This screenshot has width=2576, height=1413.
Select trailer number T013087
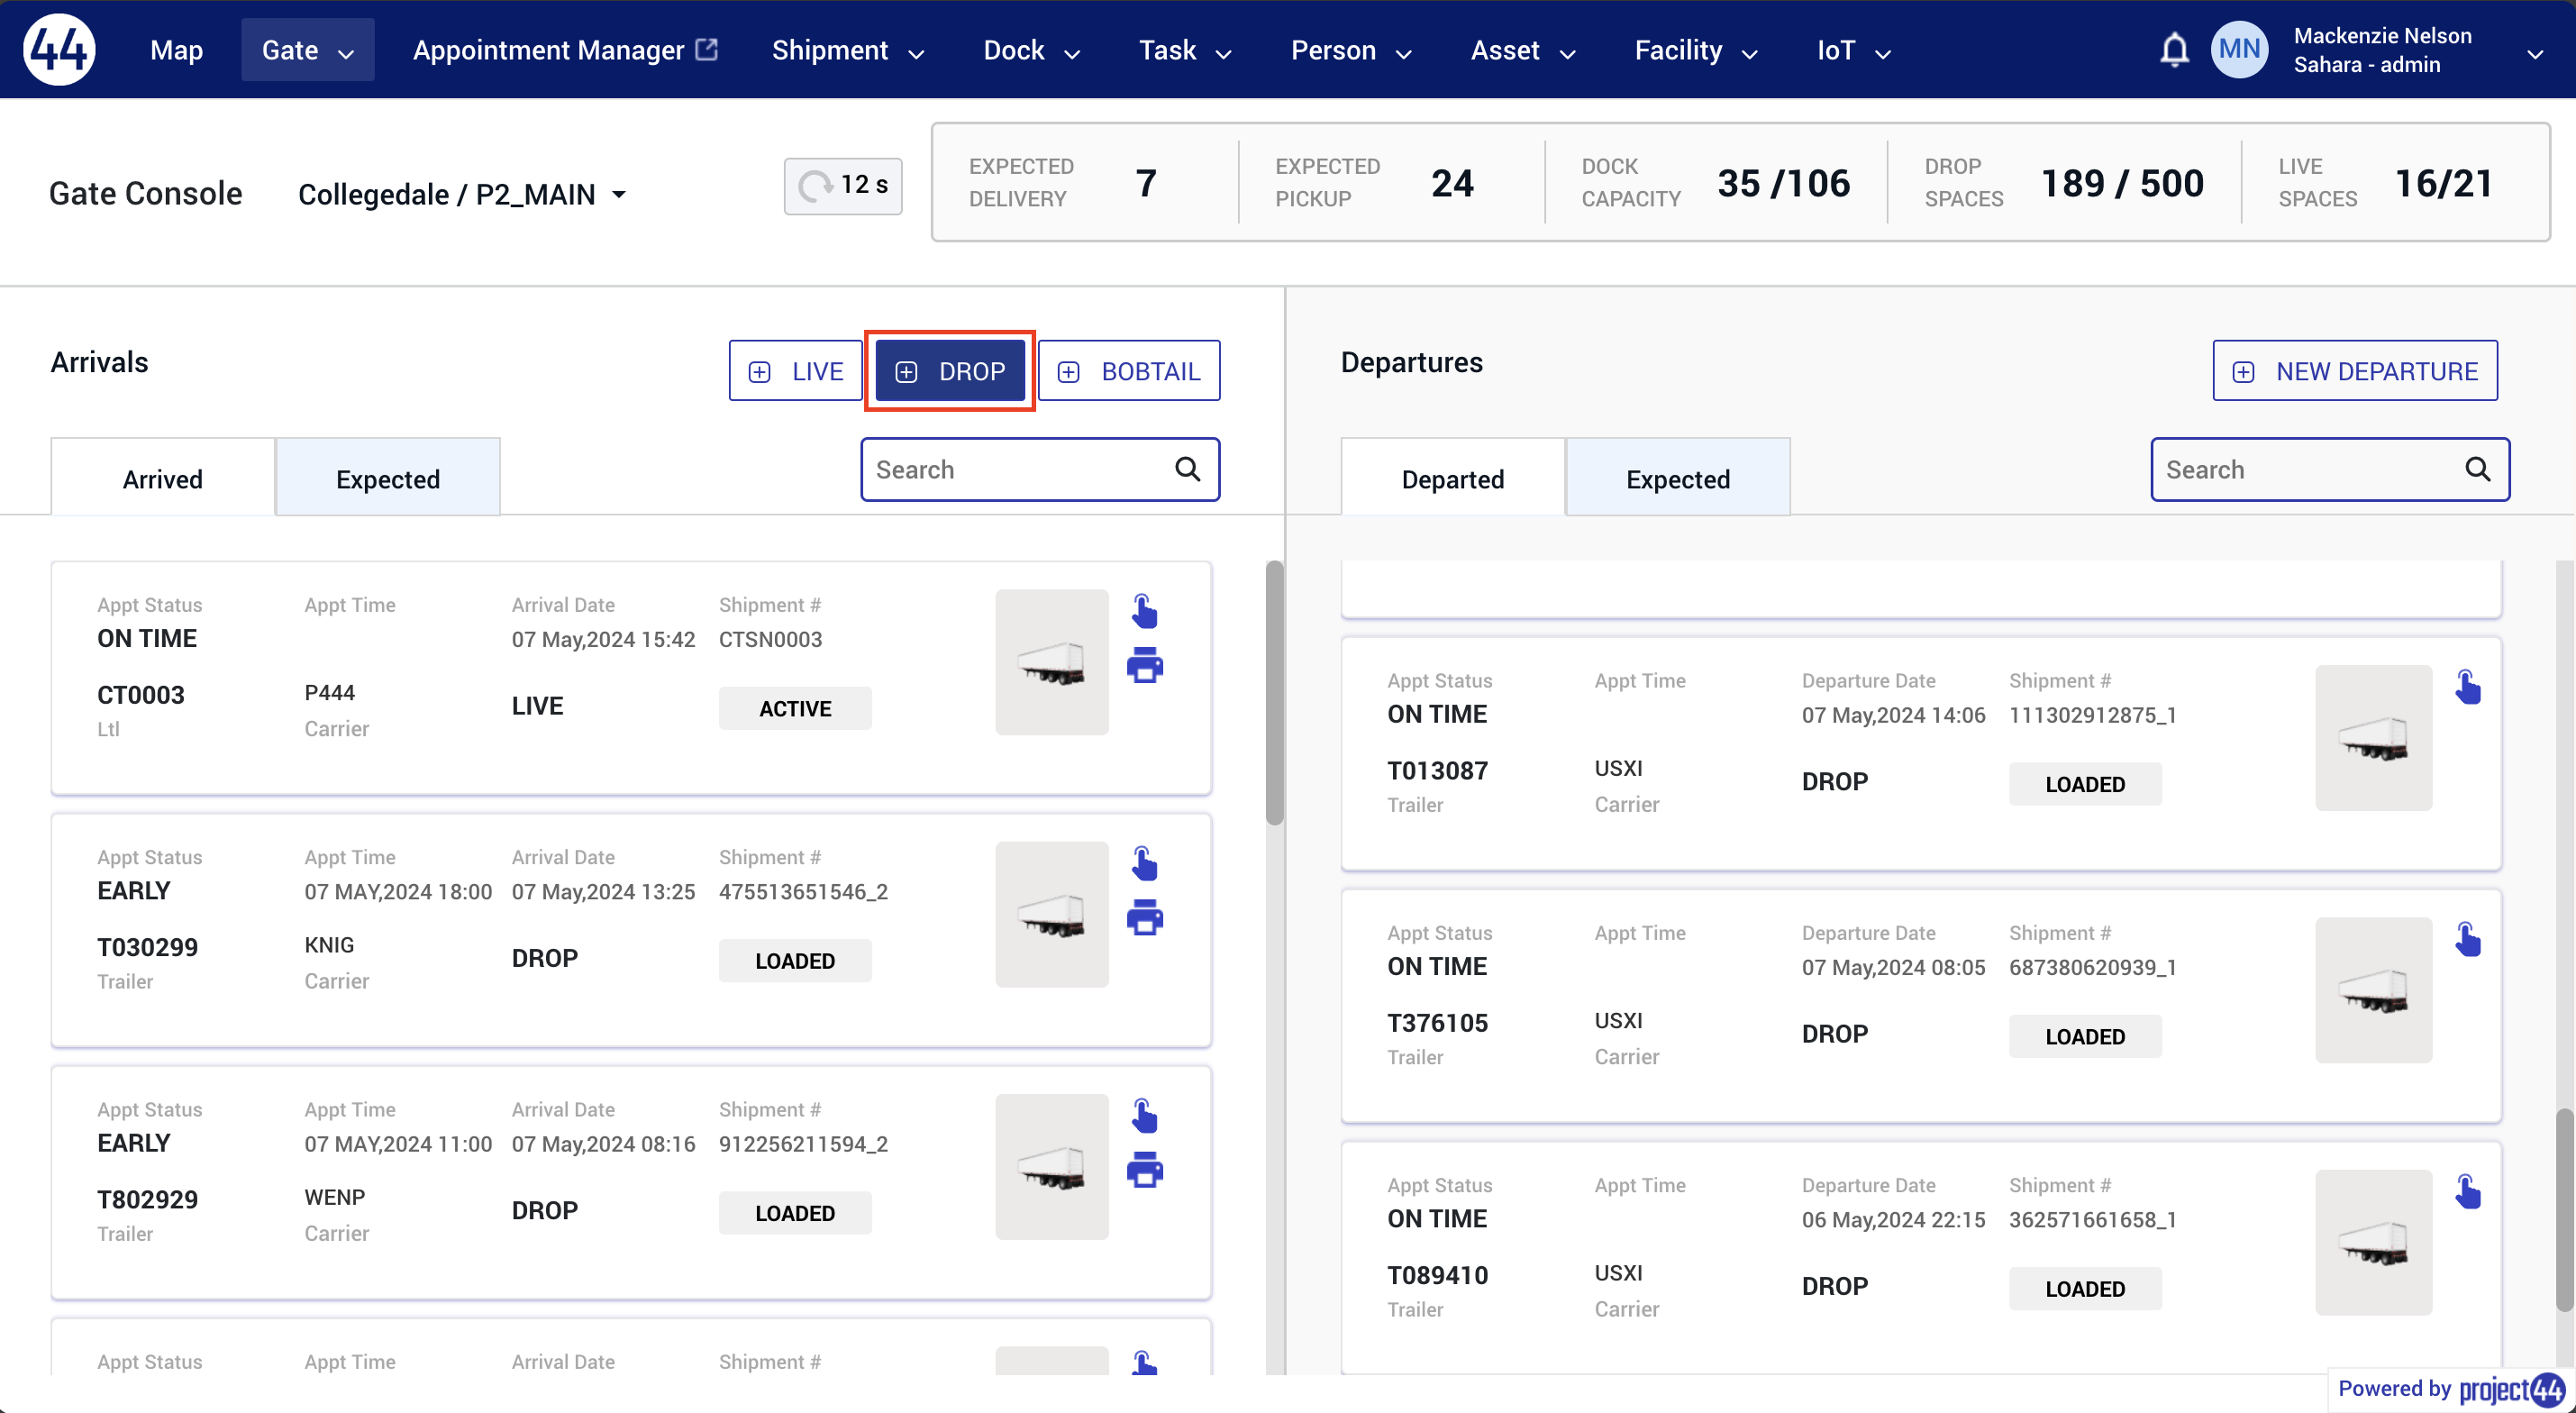(1437, 770)
